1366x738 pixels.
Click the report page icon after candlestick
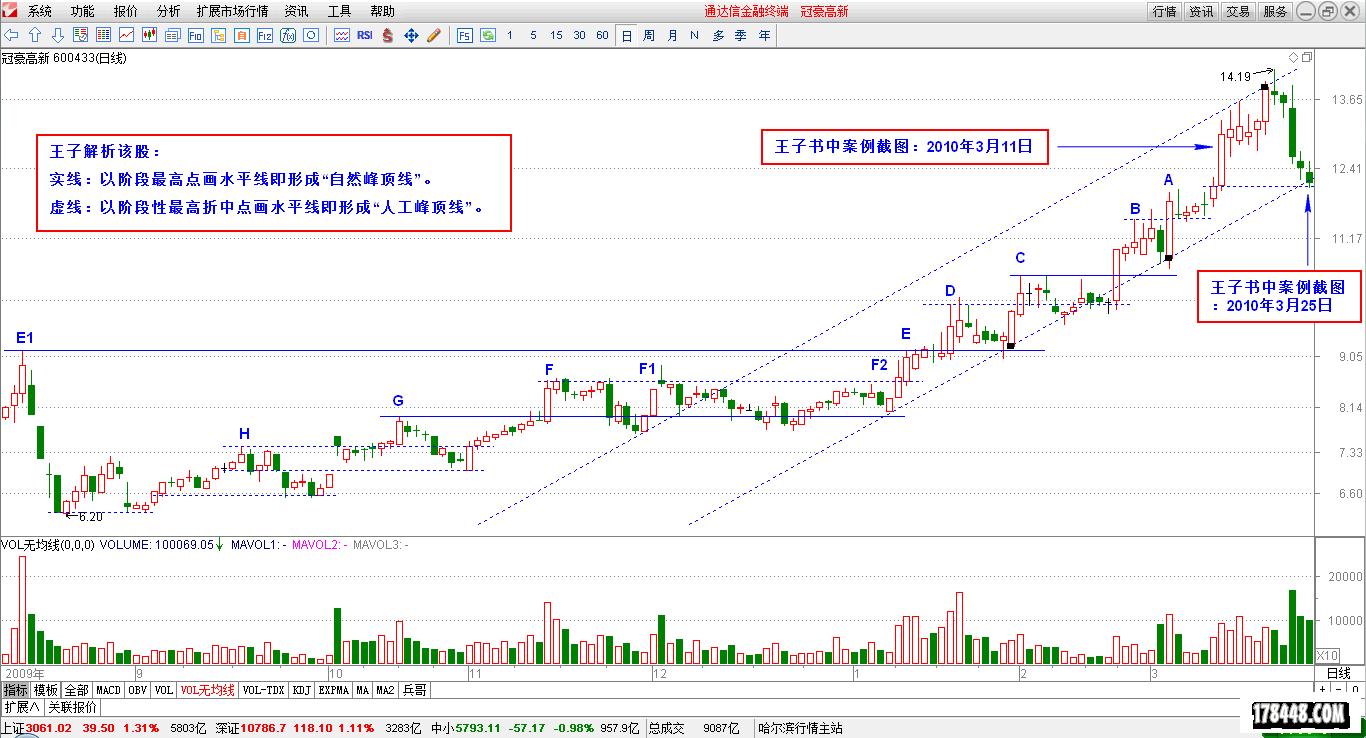[173, 35]
